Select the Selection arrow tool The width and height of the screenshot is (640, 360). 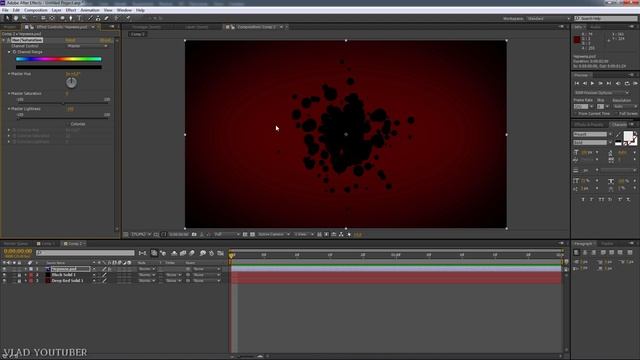click(x=7, y=18)
